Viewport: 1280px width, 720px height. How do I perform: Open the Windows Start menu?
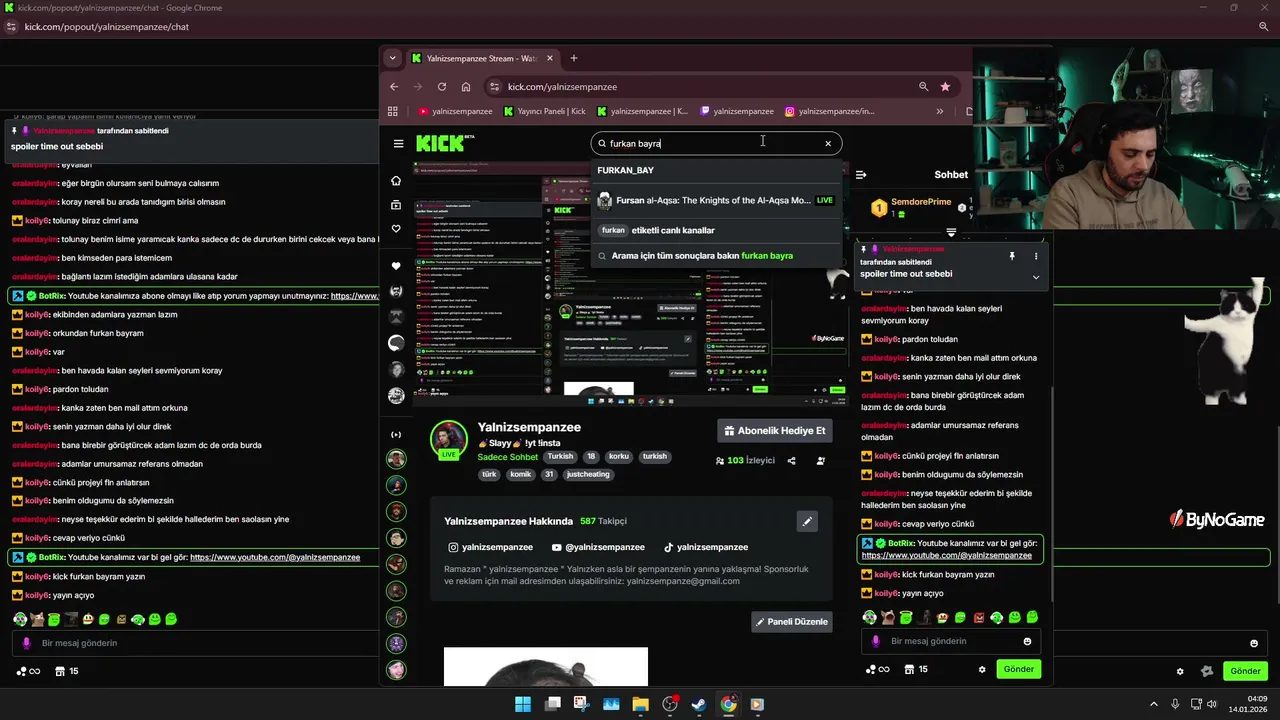click(x=523, y=704)
